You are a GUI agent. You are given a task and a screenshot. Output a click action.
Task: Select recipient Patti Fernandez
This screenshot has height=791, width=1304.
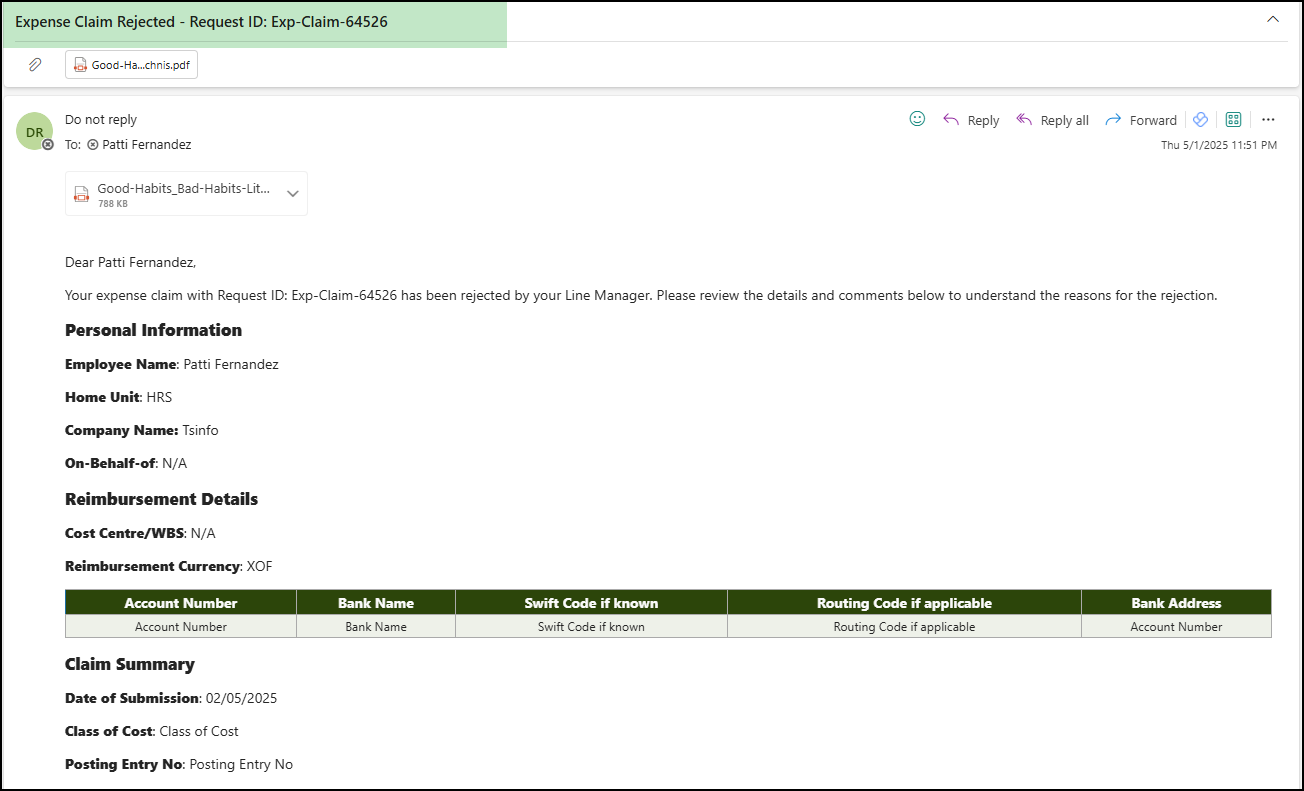pos(150,144)
